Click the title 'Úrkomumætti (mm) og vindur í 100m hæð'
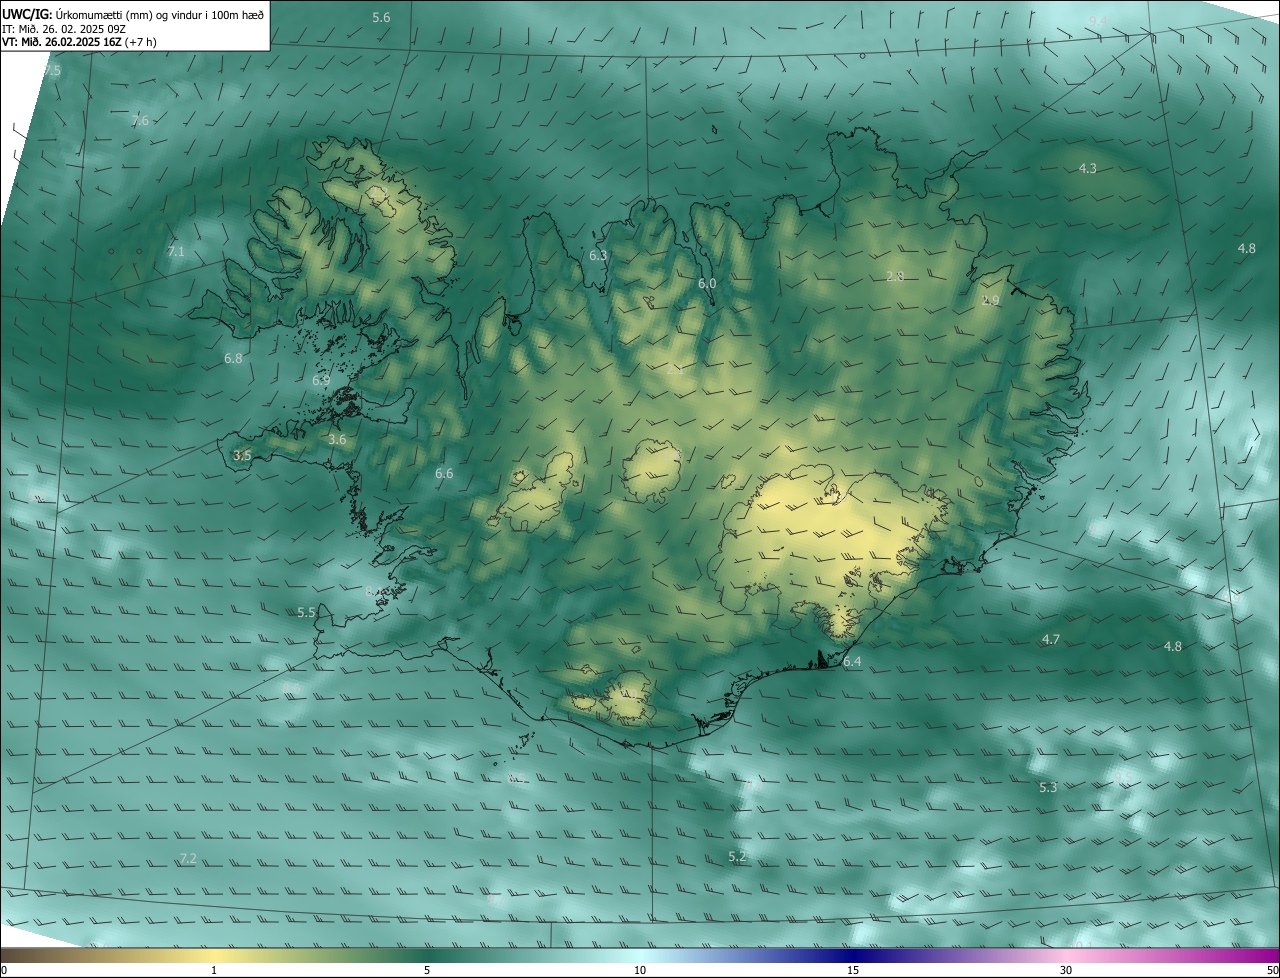The width and height of the screenshot is (1280, 978). (160, 14)
